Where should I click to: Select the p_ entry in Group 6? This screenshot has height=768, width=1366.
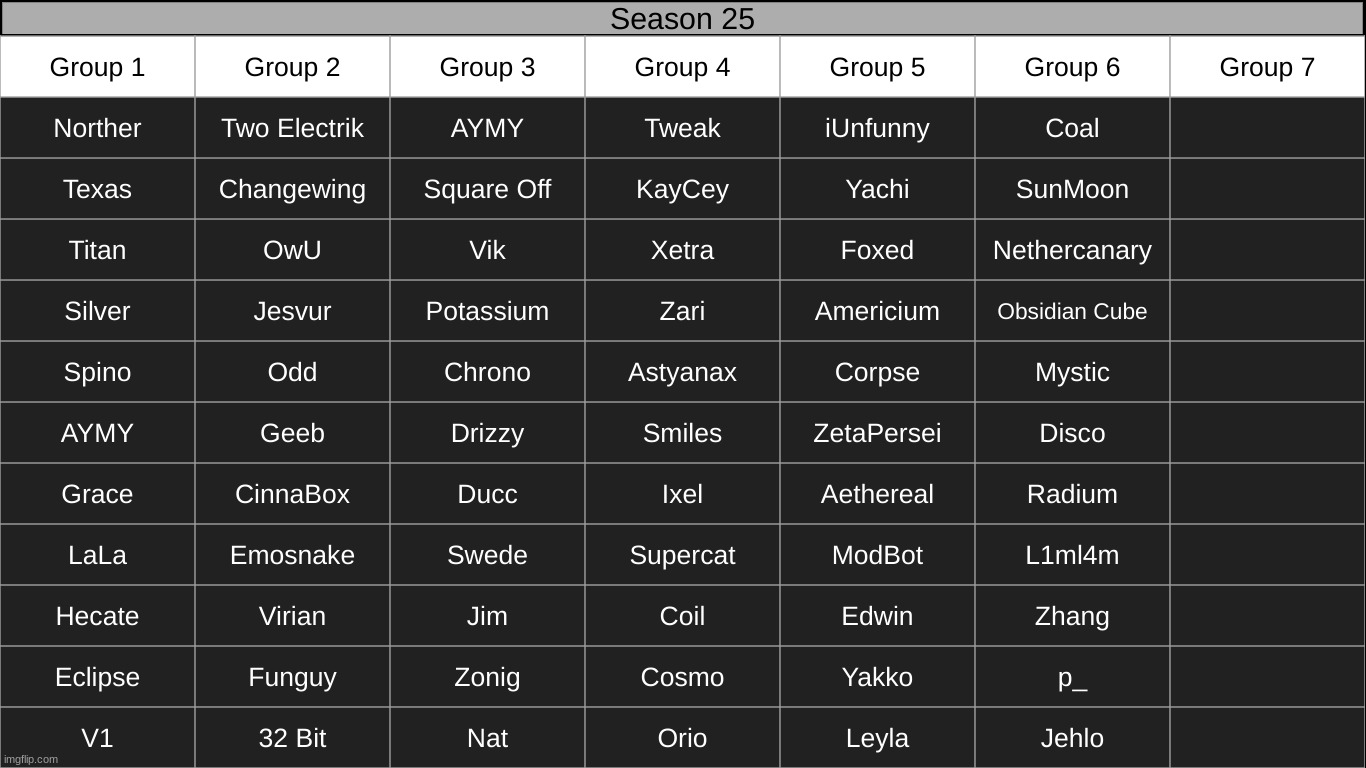(x=1072, y=677)
